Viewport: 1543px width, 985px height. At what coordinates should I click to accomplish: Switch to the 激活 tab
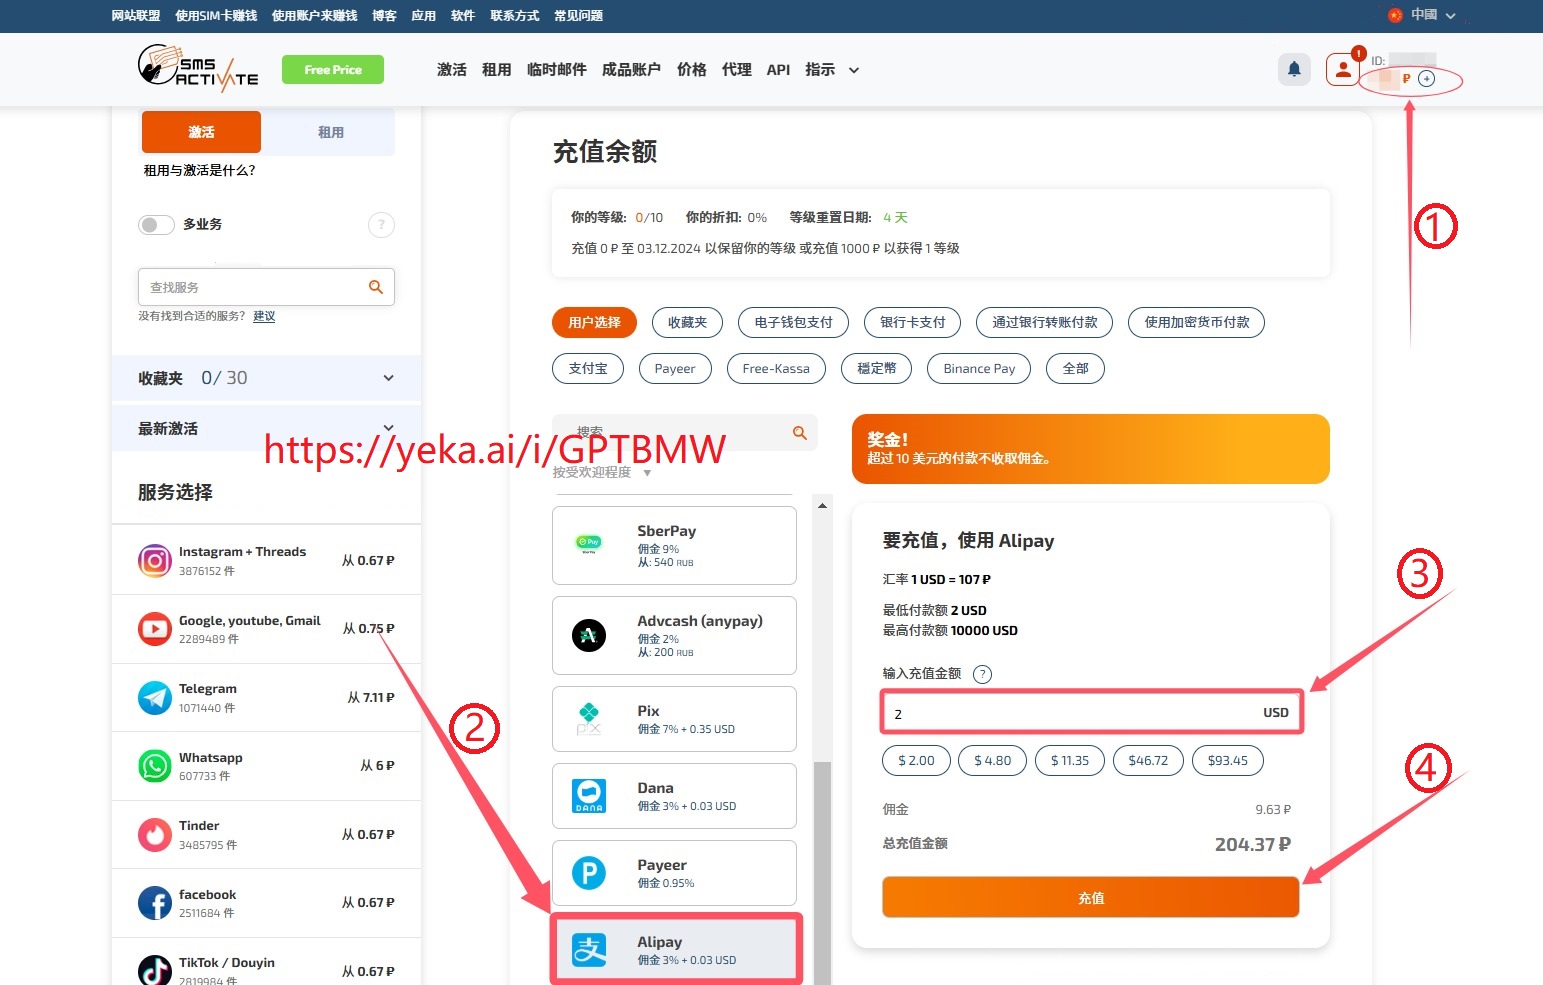201,132
